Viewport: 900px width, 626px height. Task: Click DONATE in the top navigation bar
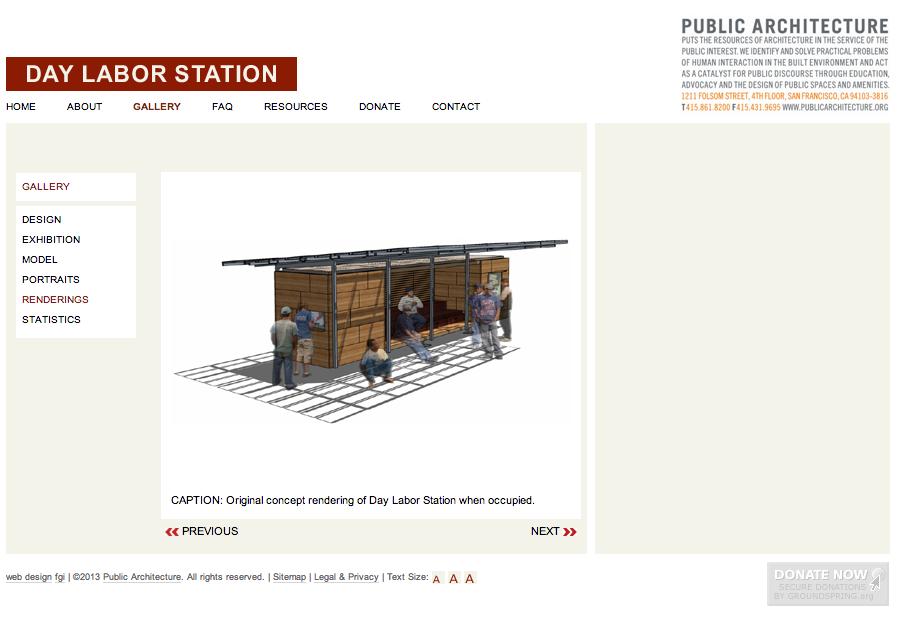[379, 107]
